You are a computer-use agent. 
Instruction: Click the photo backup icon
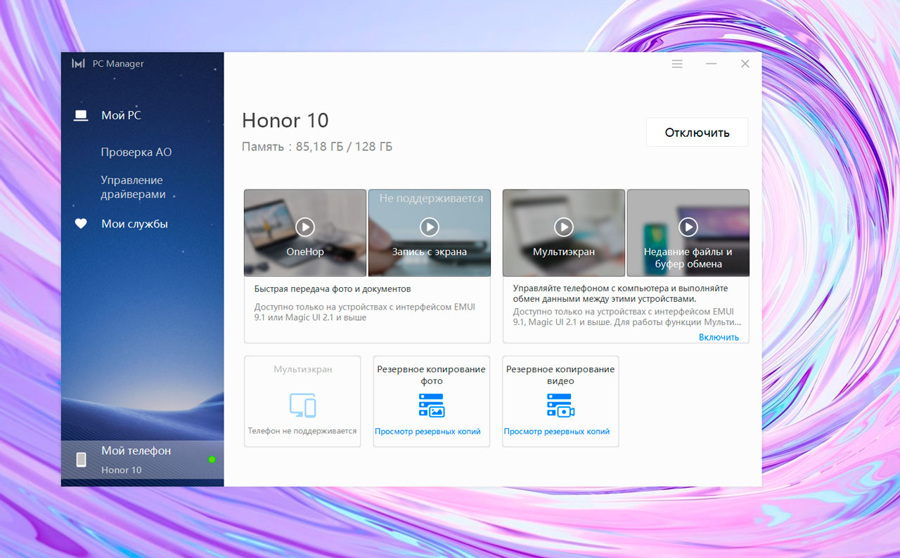tap(432, 405)
